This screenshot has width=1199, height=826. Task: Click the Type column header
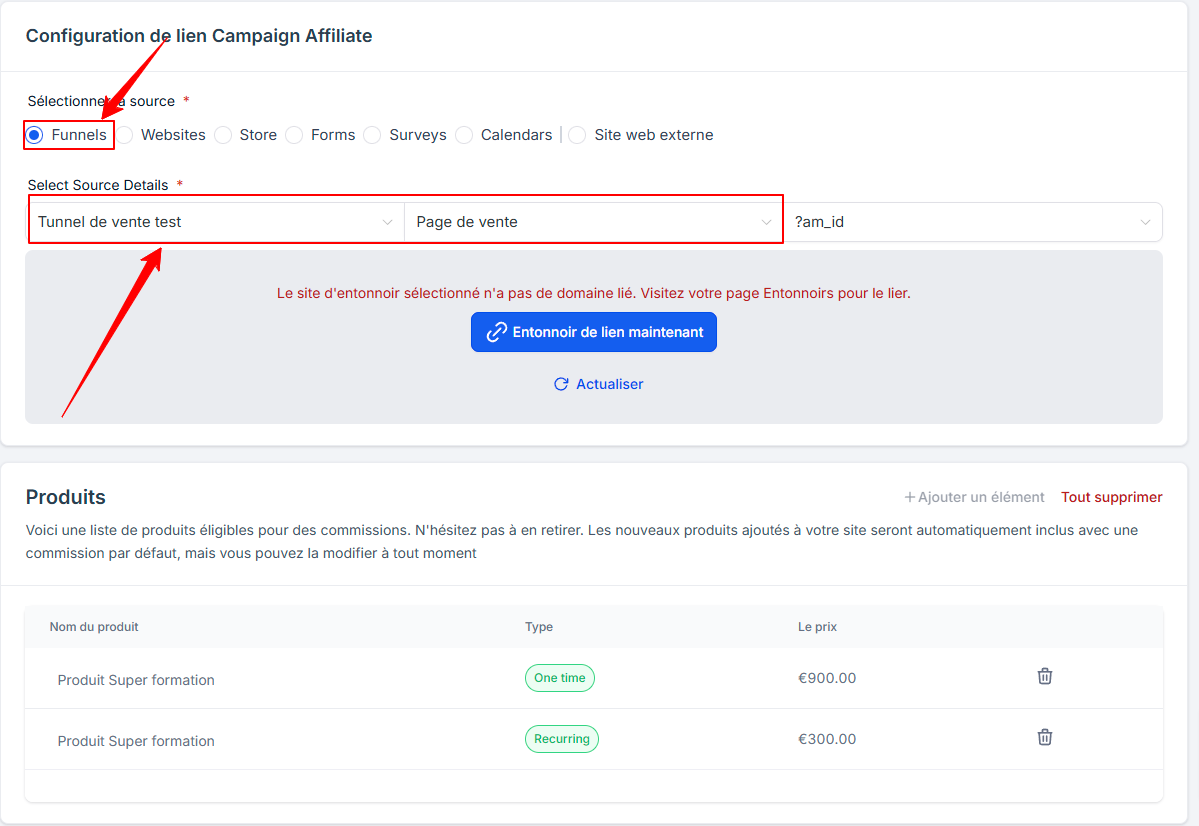click(539, 626)
